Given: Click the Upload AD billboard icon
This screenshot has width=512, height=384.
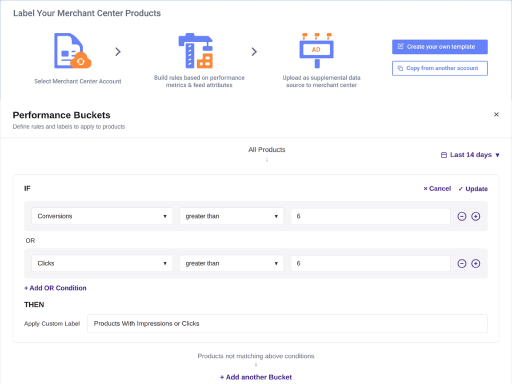Looking at the screenshot, I should point(316,51).
